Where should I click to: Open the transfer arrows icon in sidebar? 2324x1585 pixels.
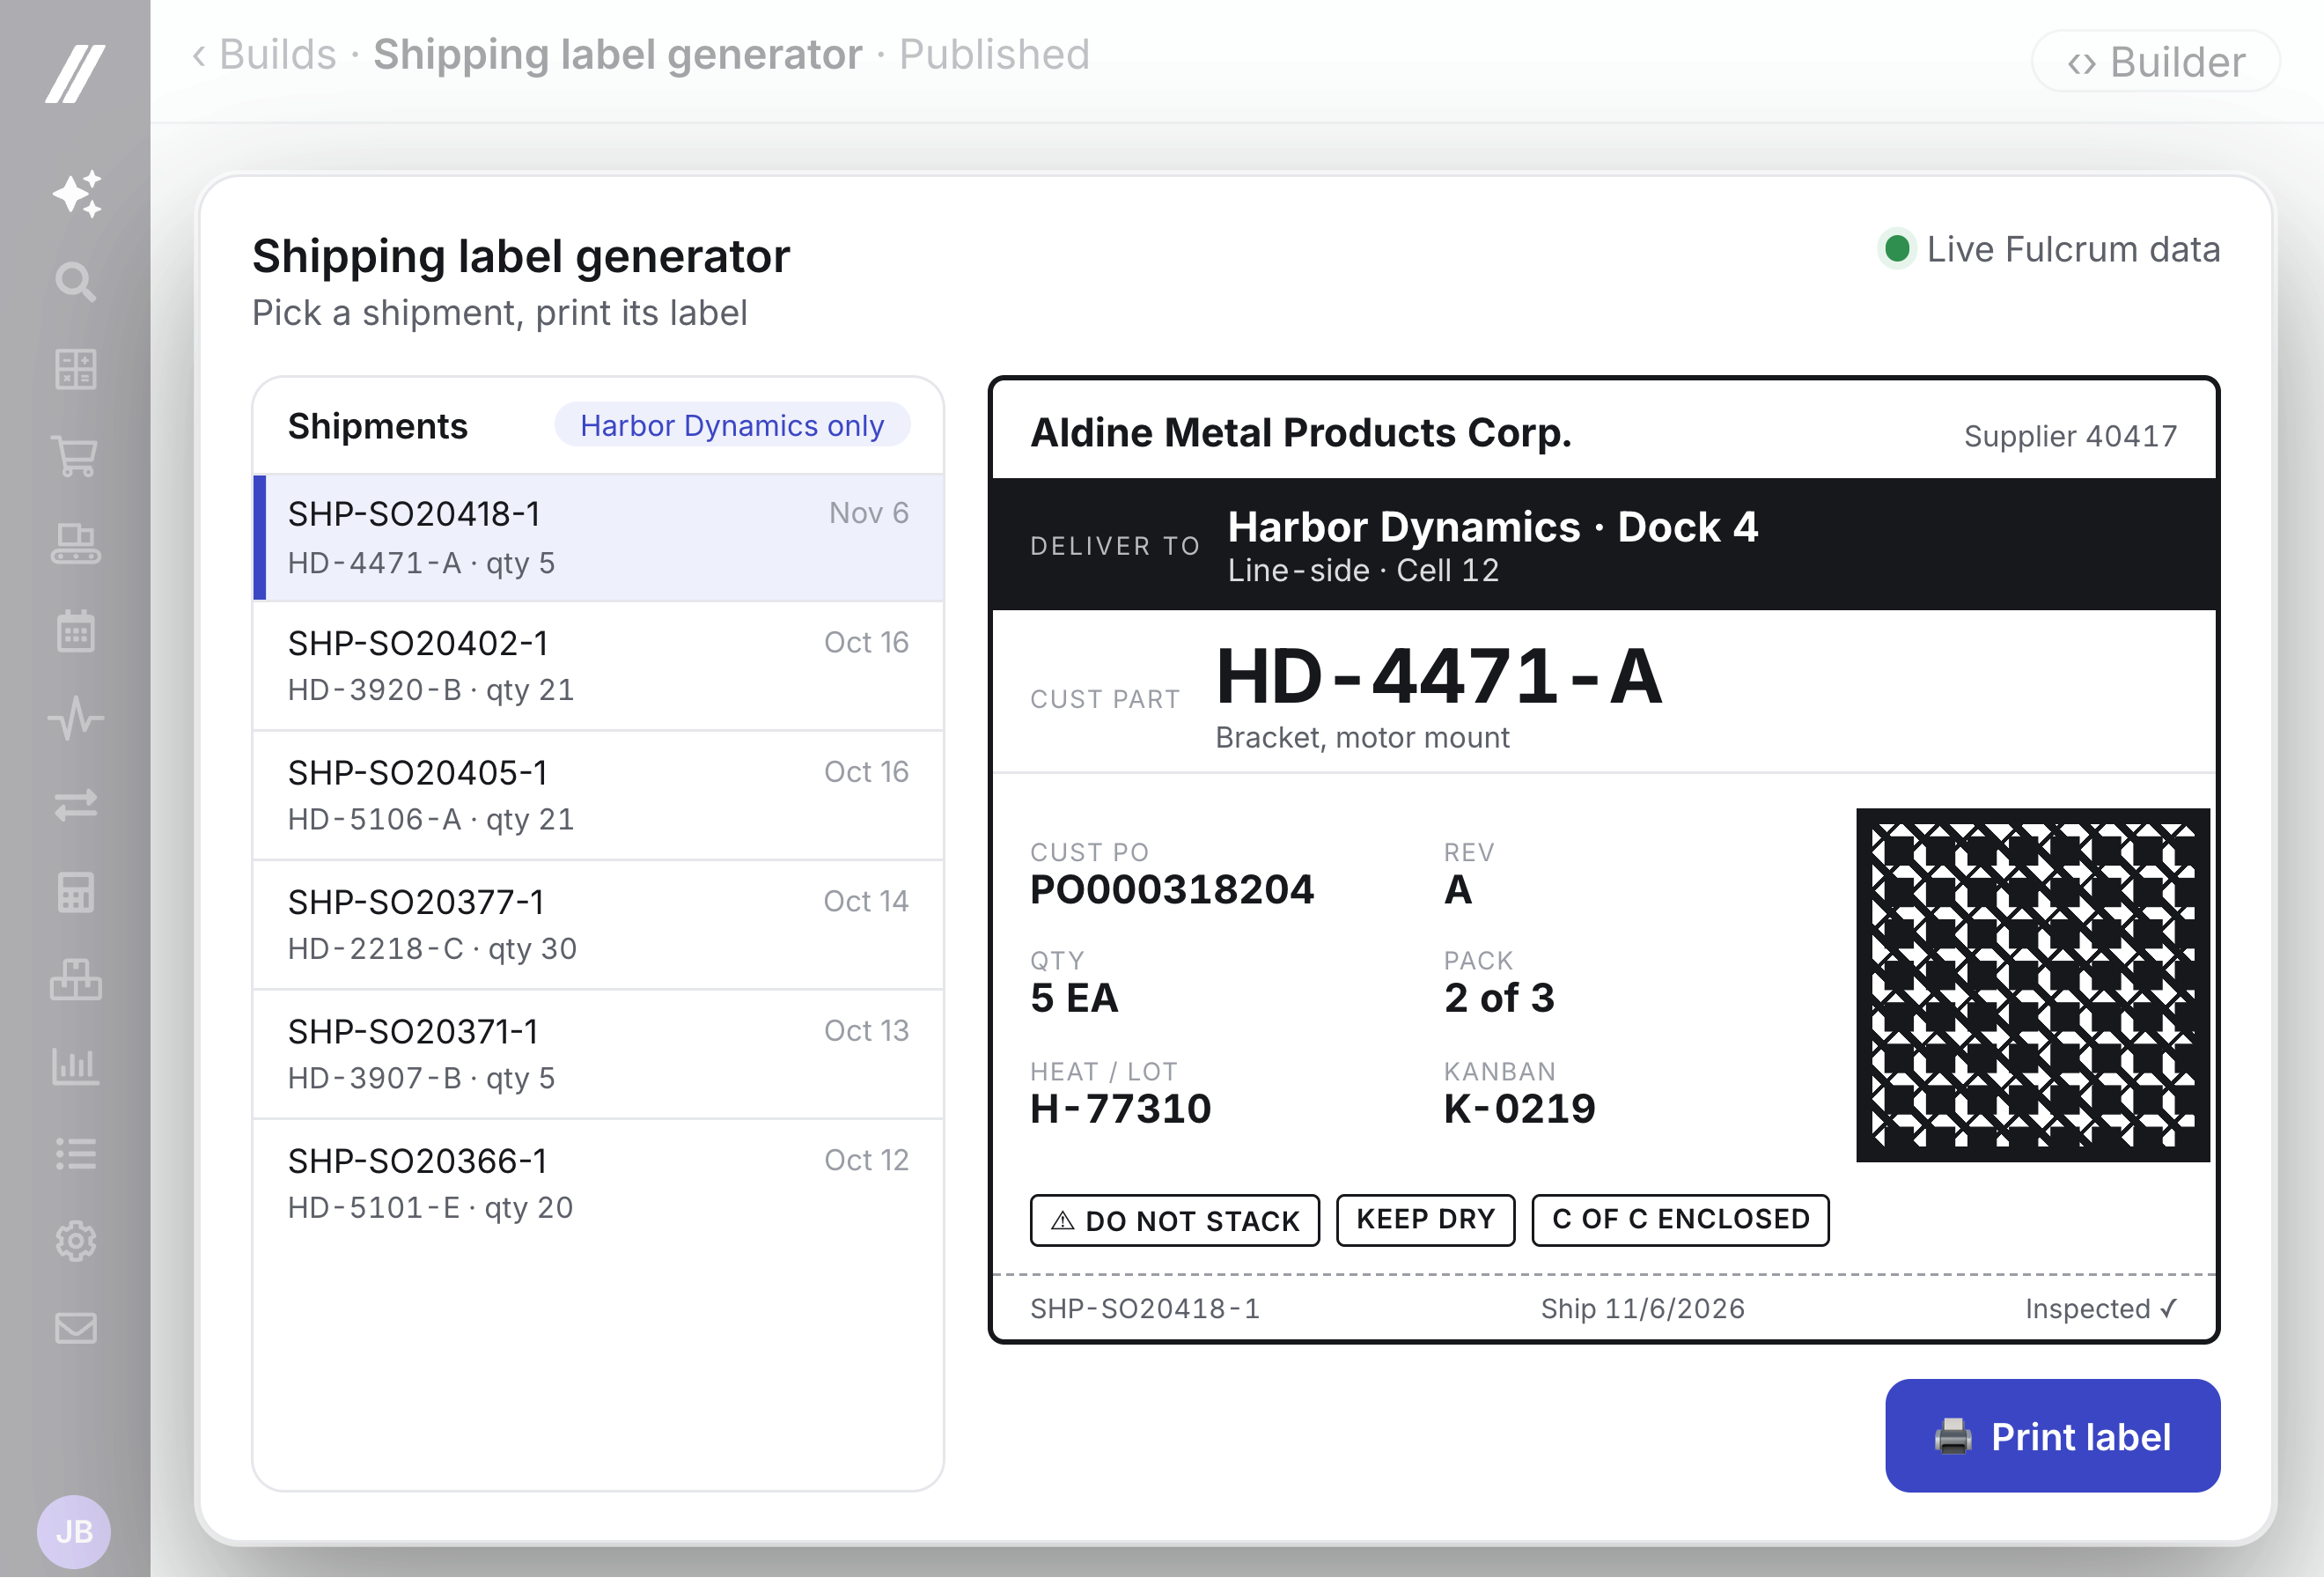[x=76, y=807]
